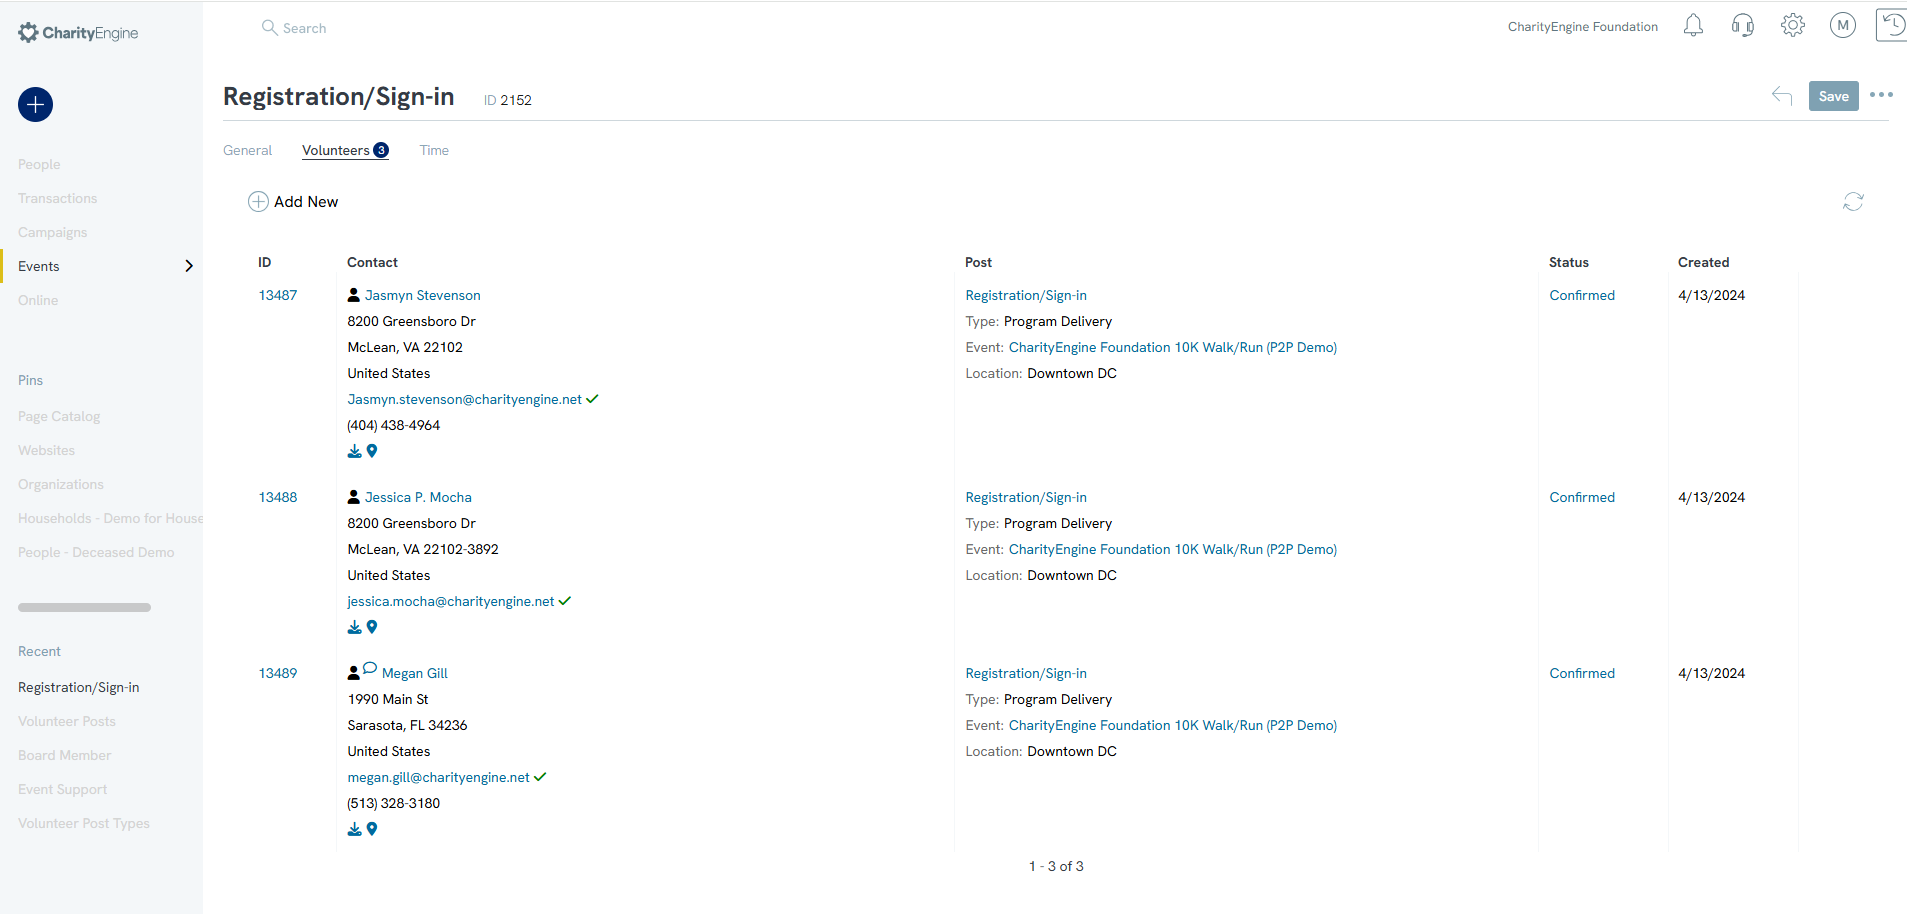The width and height of the screenshot is (1907, 914).
Task: Click the person icon beside Jasmyn Stevenson
Action: 354,295
